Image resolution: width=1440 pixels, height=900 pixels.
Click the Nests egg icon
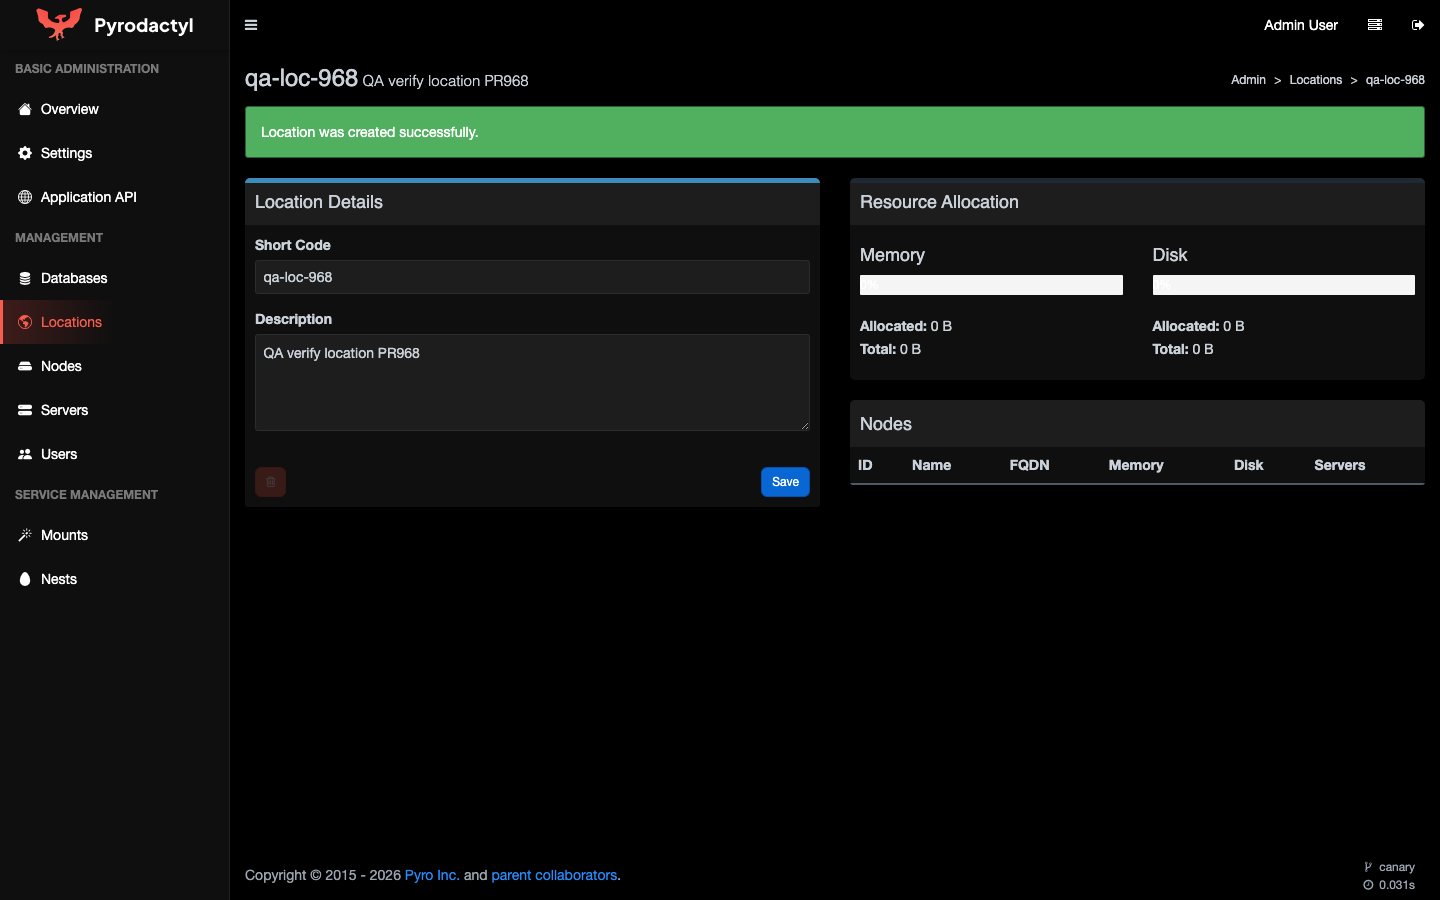(x=25, y=579)
